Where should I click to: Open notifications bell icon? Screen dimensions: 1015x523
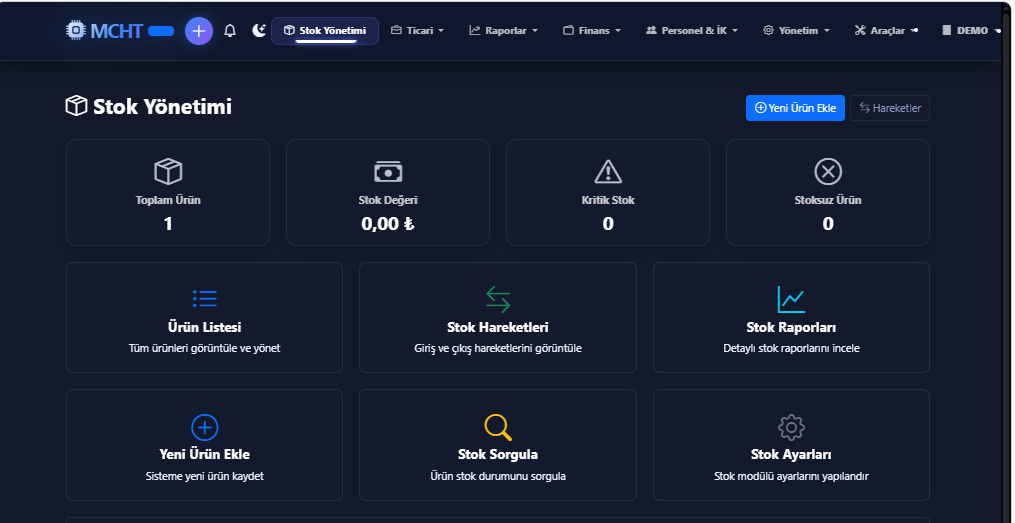click(230, 30)
